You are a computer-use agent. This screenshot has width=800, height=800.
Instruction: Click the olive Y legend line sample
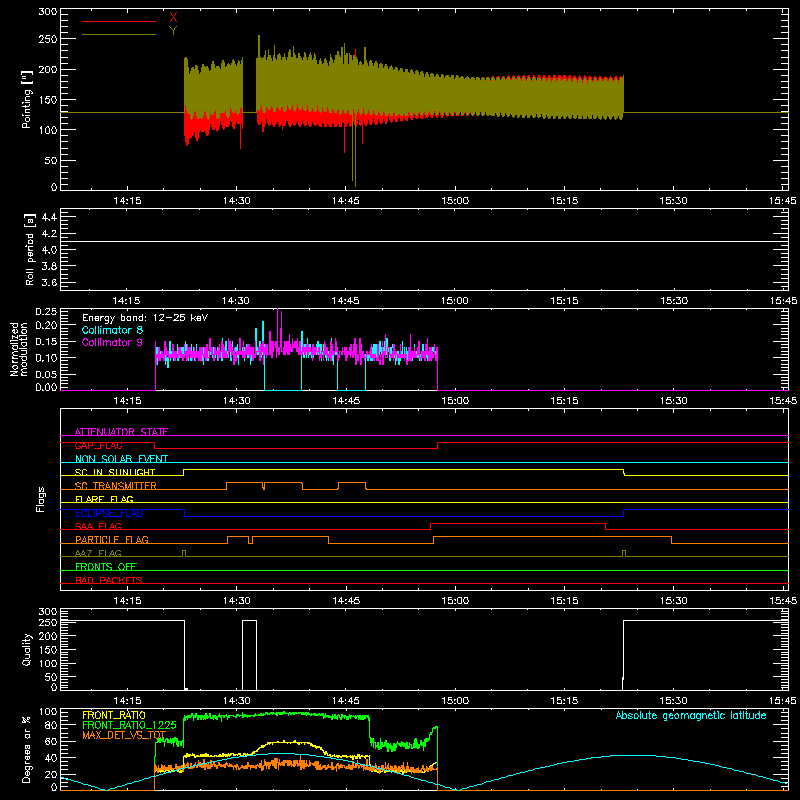click(119, 34)
